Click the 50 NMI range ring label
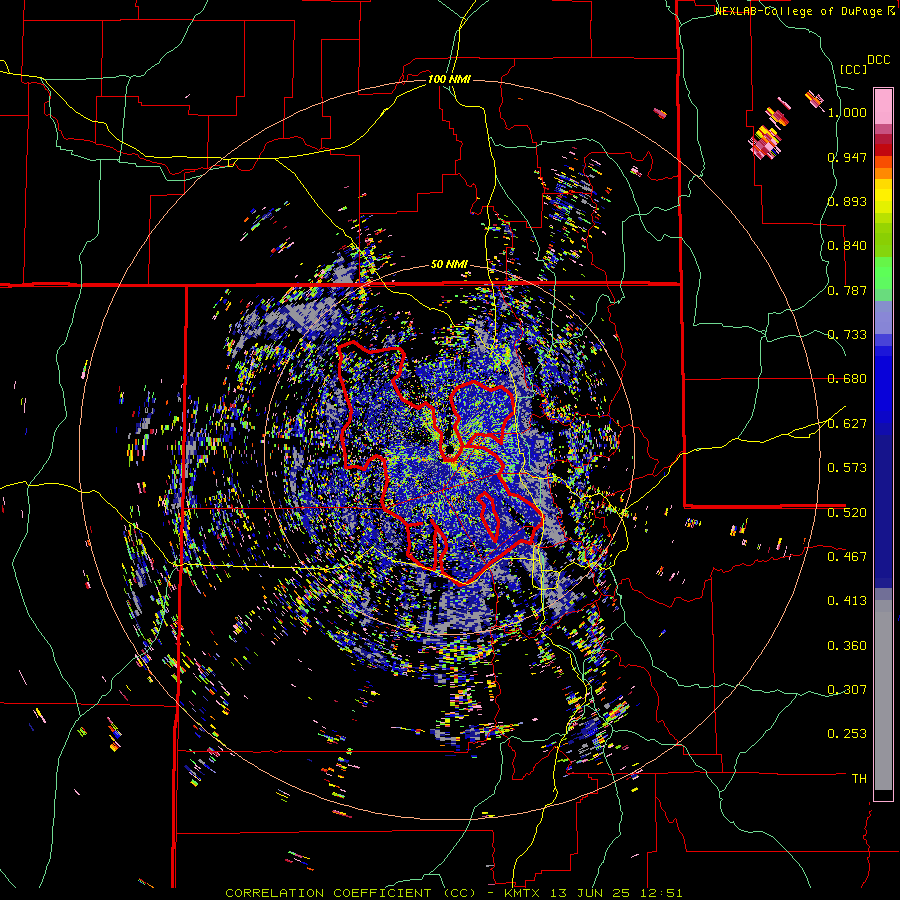900x900 pixels. click(x=449, y=265)
